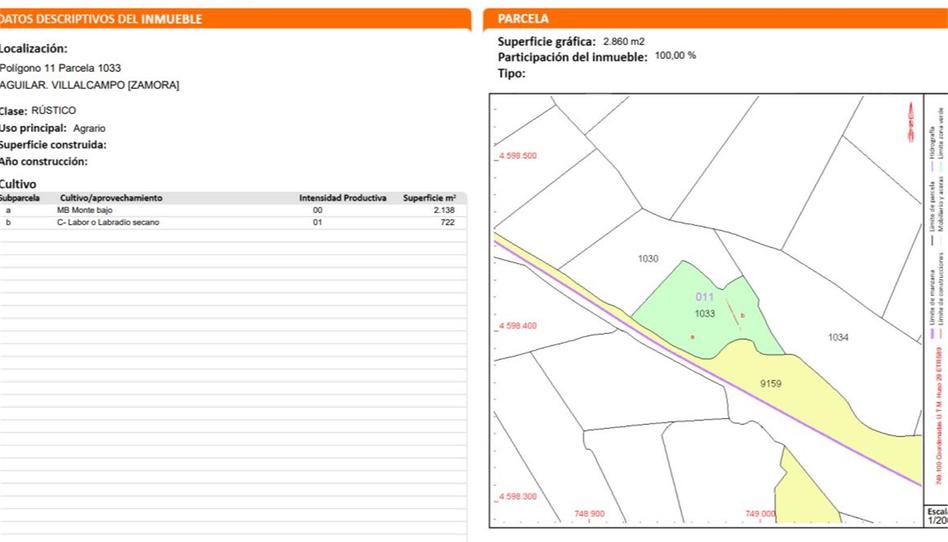Select 'AGUILAR. VILLALCAMPO [ZAMORA]' location text
The width and height of the screenshot is (948, 542).
89,85
